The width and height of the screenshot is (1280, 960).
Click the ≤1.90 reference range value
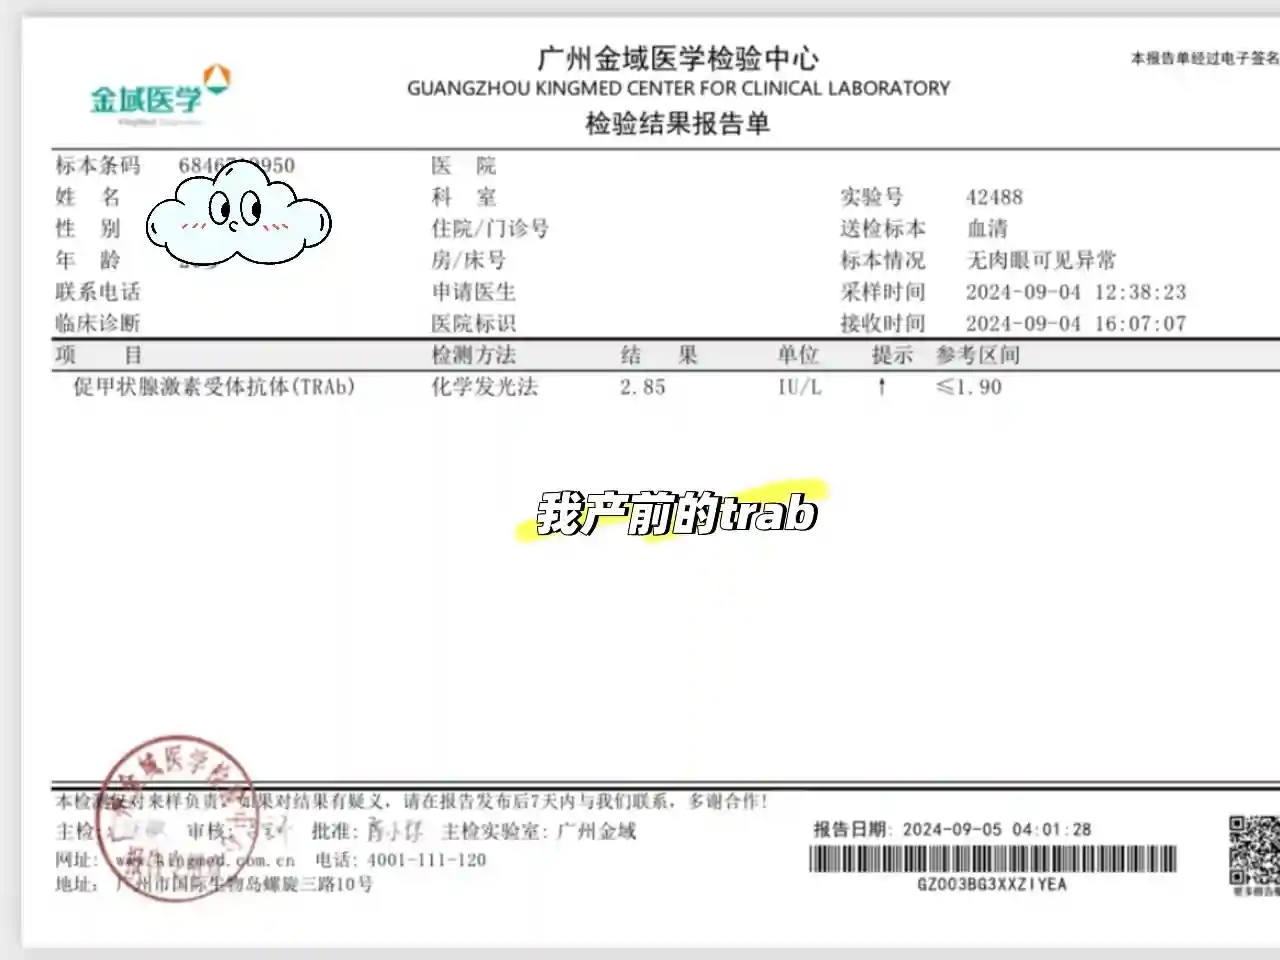tap(969, 387)
